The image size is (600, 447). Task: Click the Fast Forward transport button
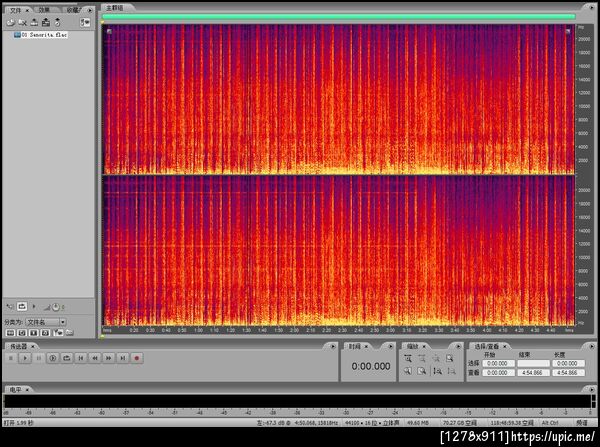(109, 358)
